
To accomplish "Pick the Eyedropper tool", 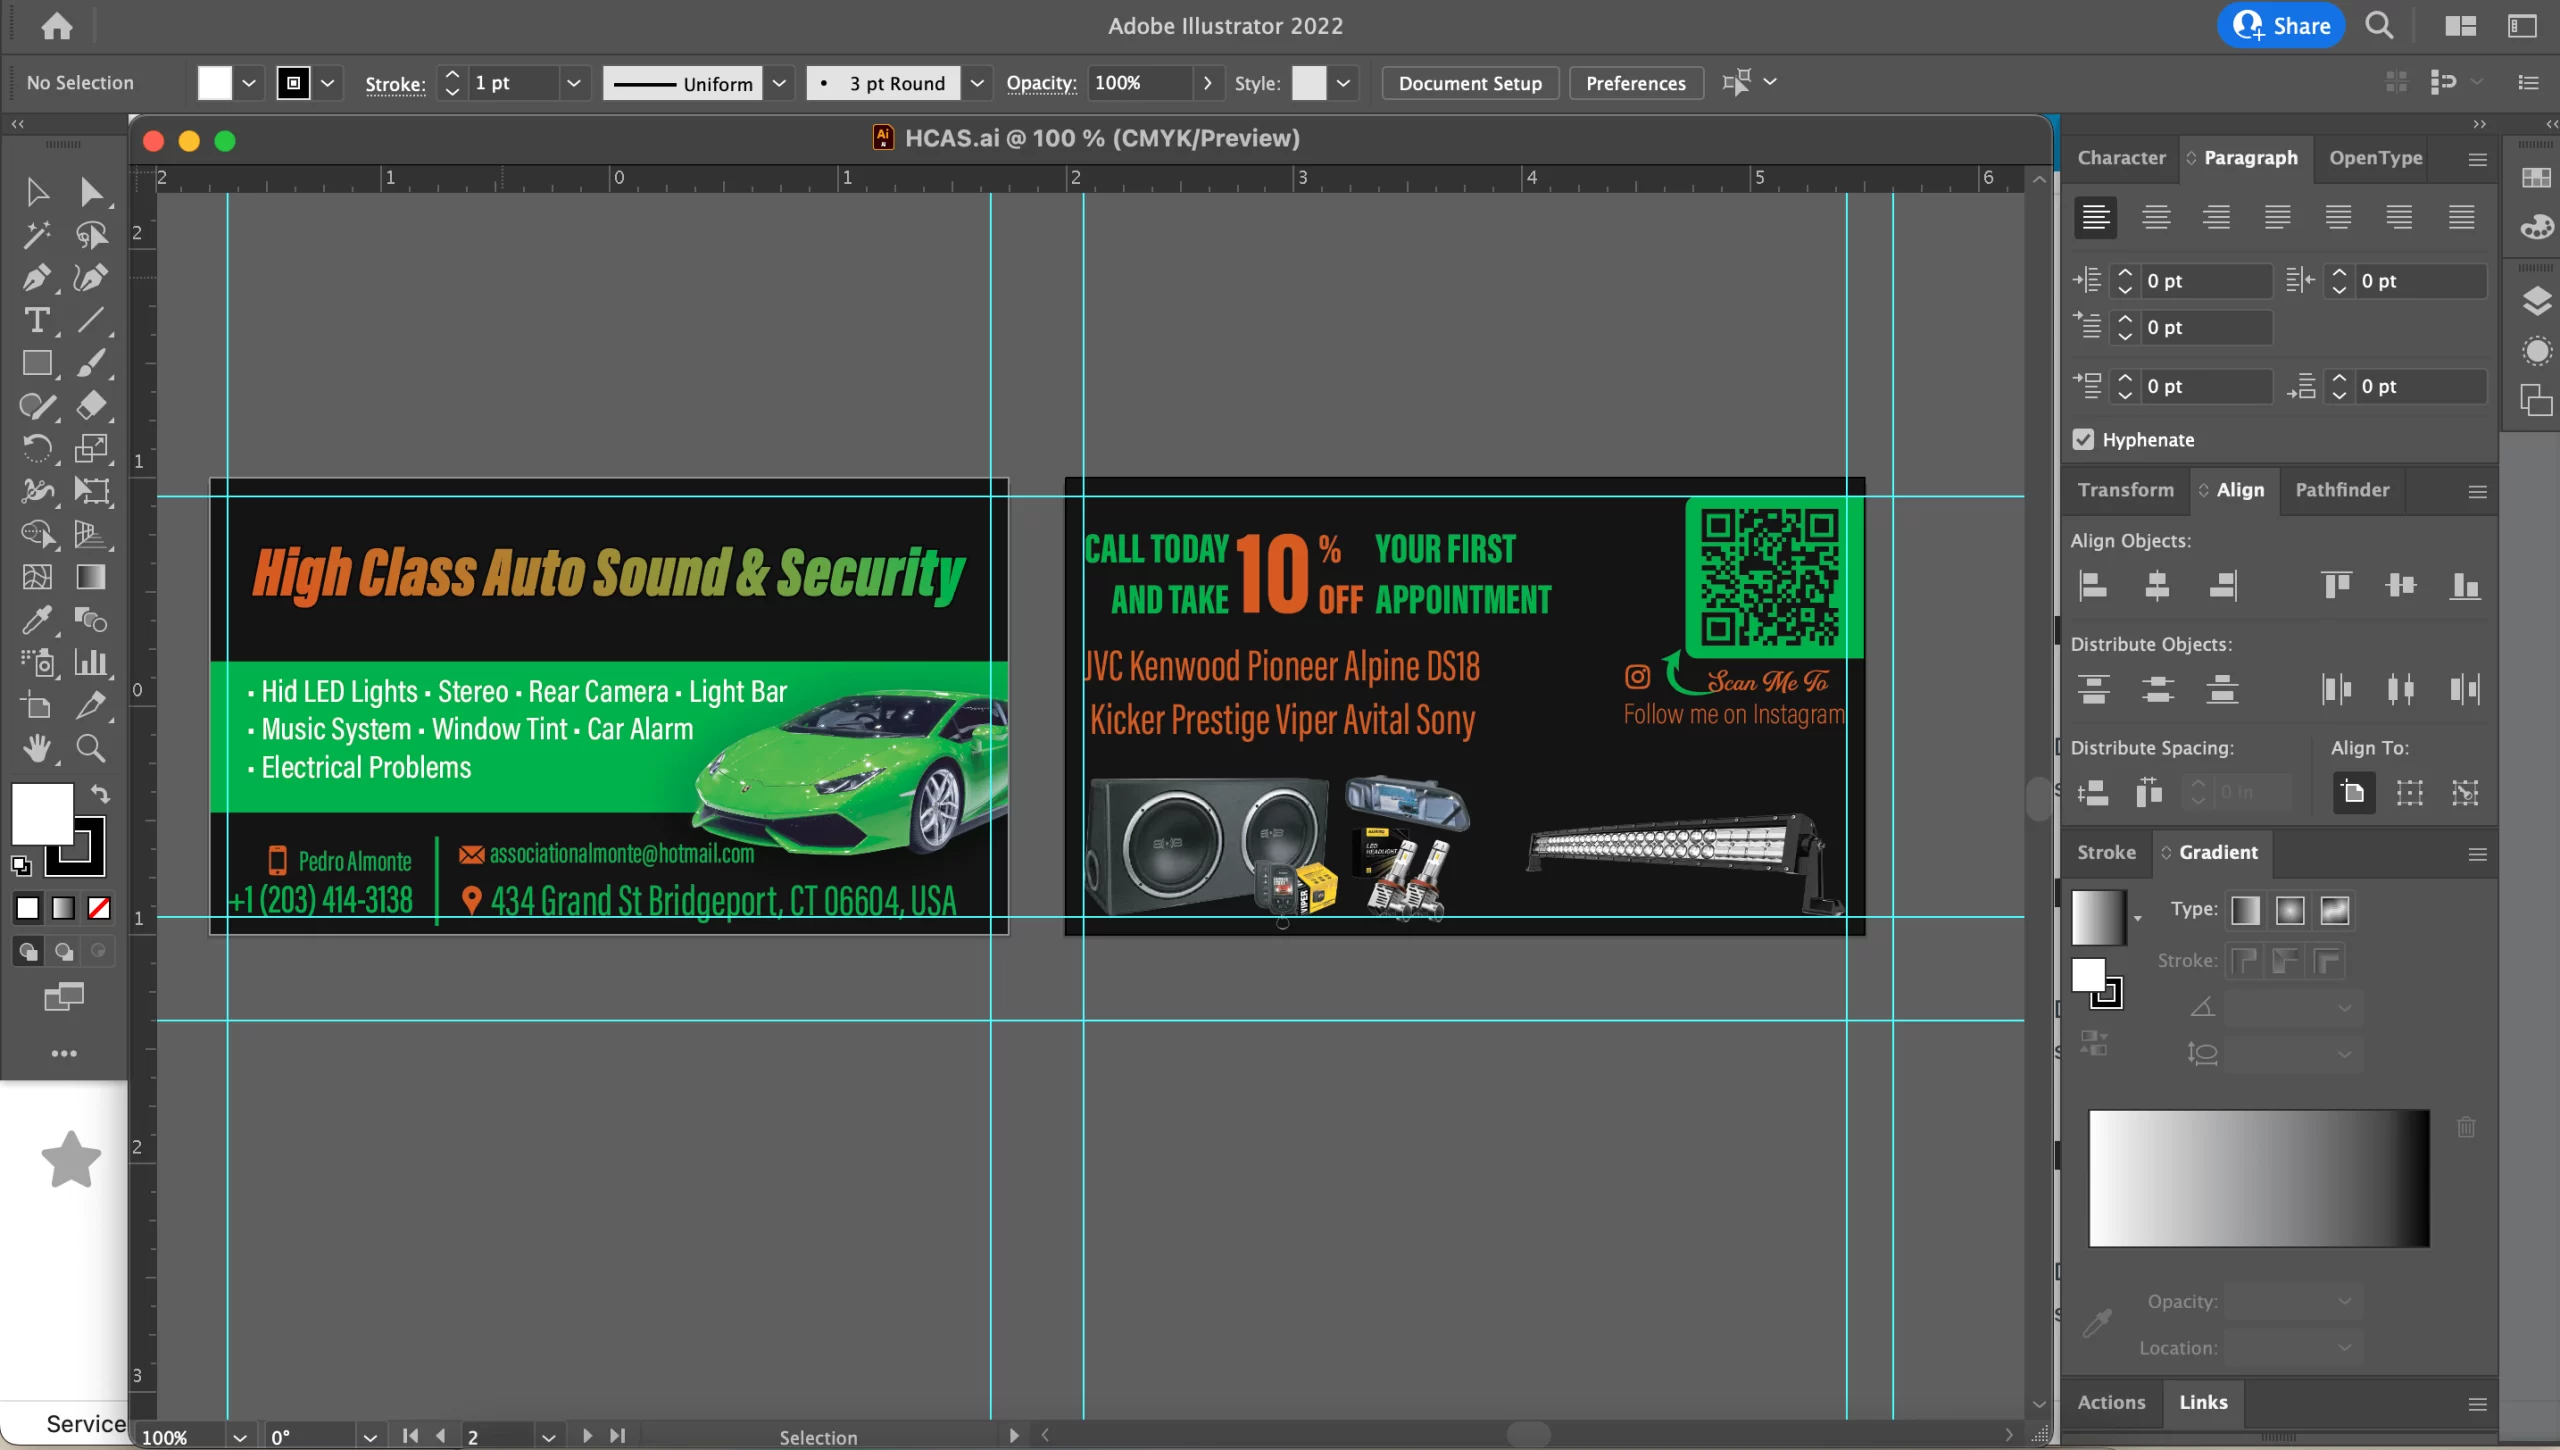I will point(37,620).
